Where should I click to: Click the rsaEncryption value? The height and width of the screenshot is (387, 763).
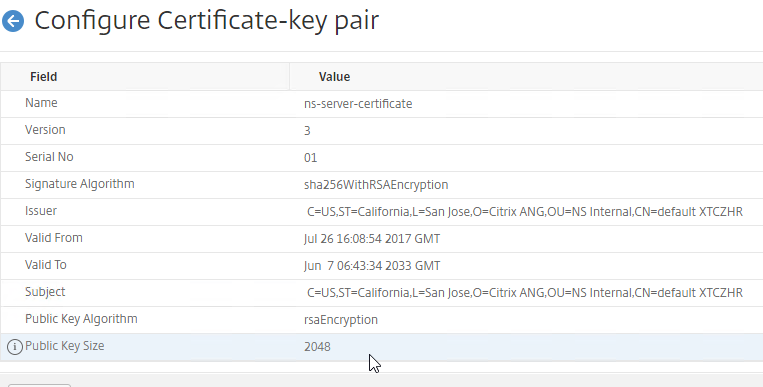[341, 320]
